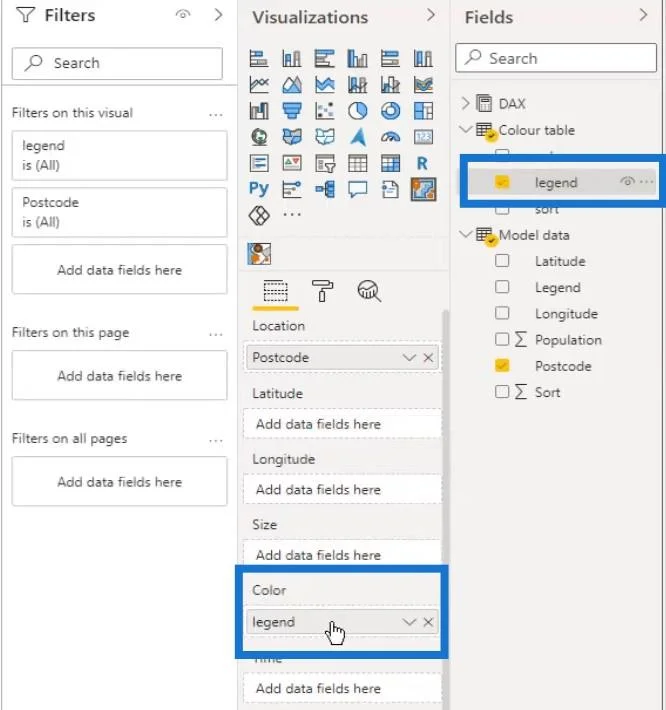Screen dimensions: 666x710
Task: Select the stacked column chart visual
Action: point(292,58)
